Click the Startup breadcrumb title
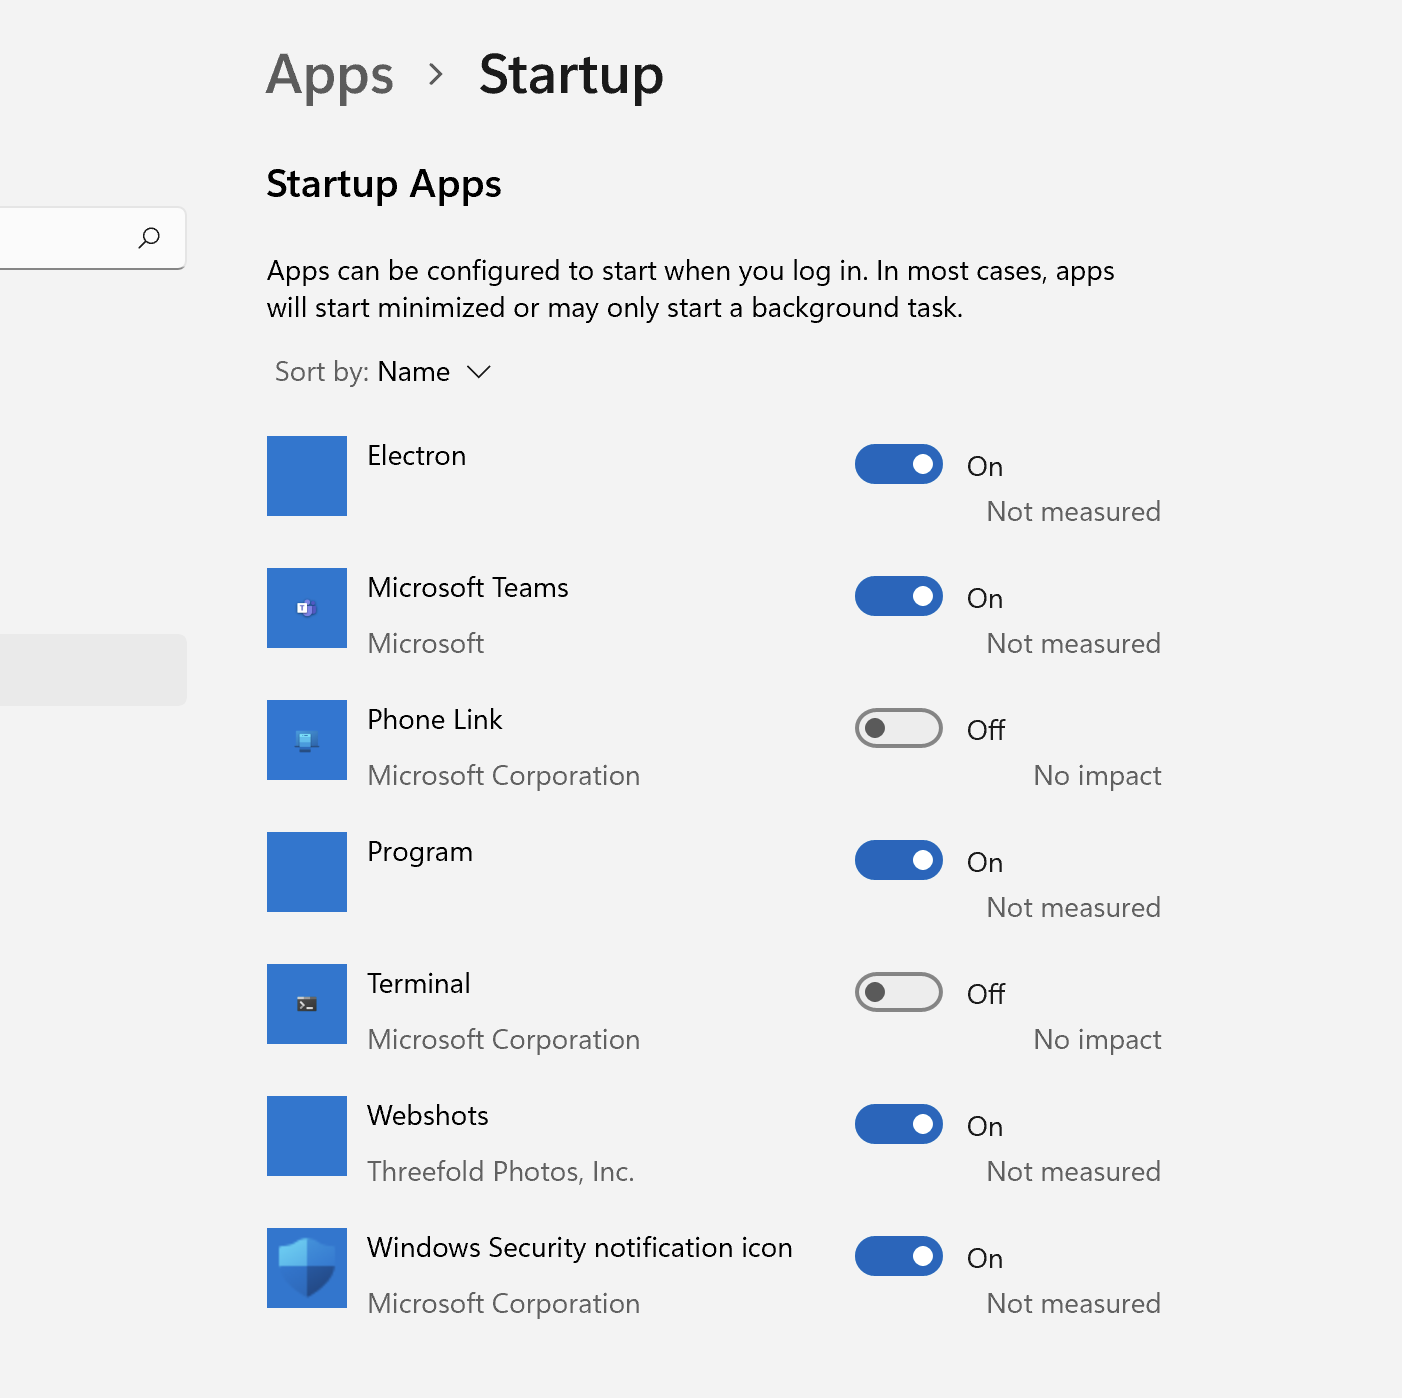 click(571, 75)
